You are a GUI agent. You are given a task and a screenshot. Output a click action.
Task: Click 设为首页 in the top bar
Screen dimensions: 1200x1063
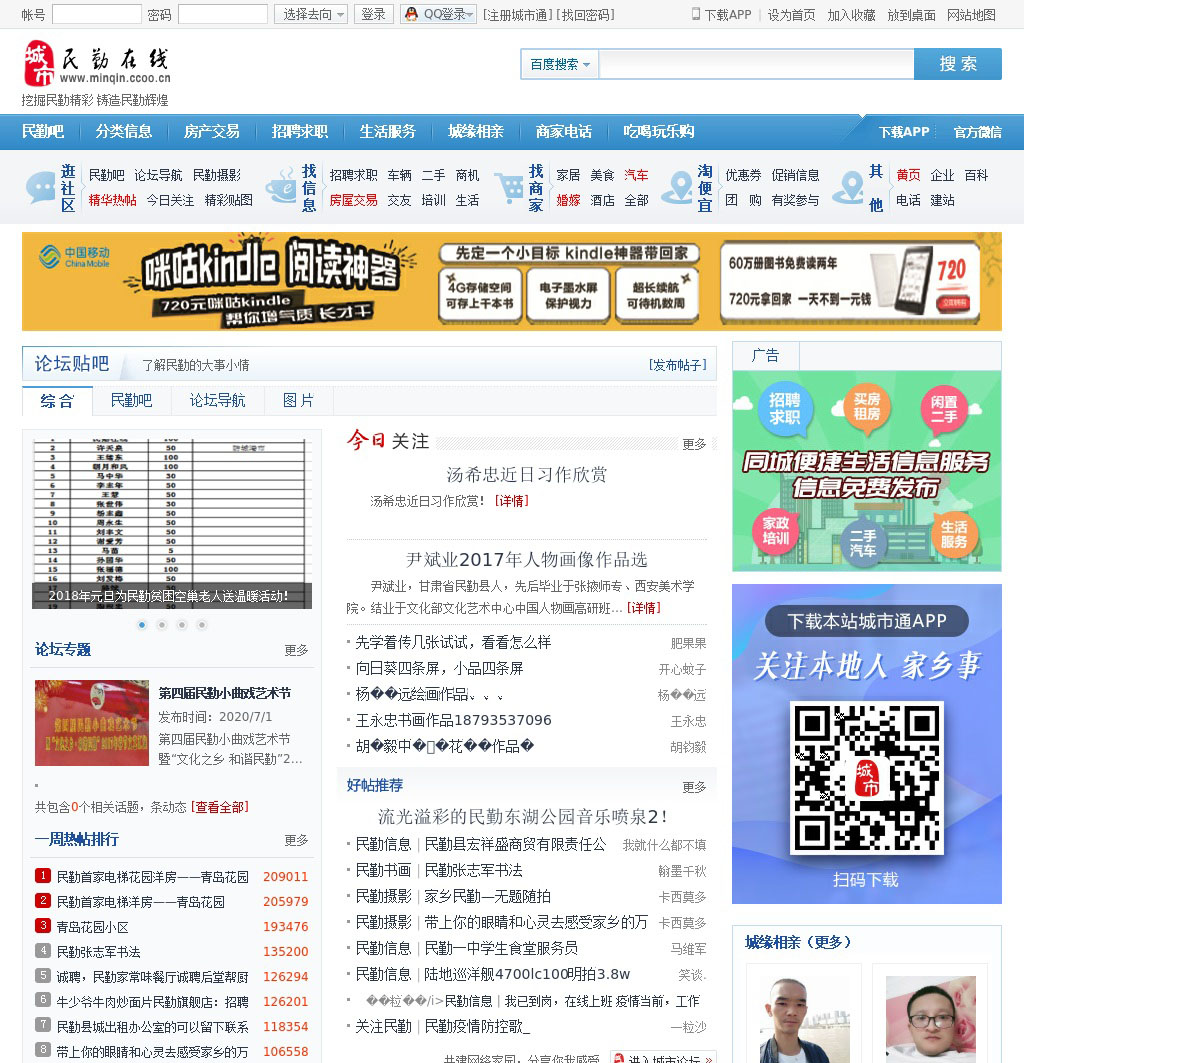(x=791, y=15)
